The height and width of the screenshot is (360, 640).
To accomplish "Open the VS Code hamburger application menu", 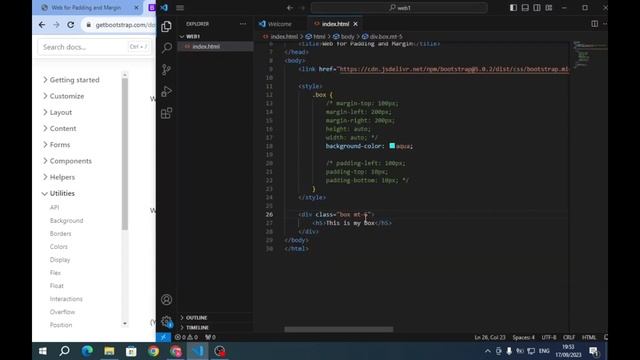I will point(180,8).
